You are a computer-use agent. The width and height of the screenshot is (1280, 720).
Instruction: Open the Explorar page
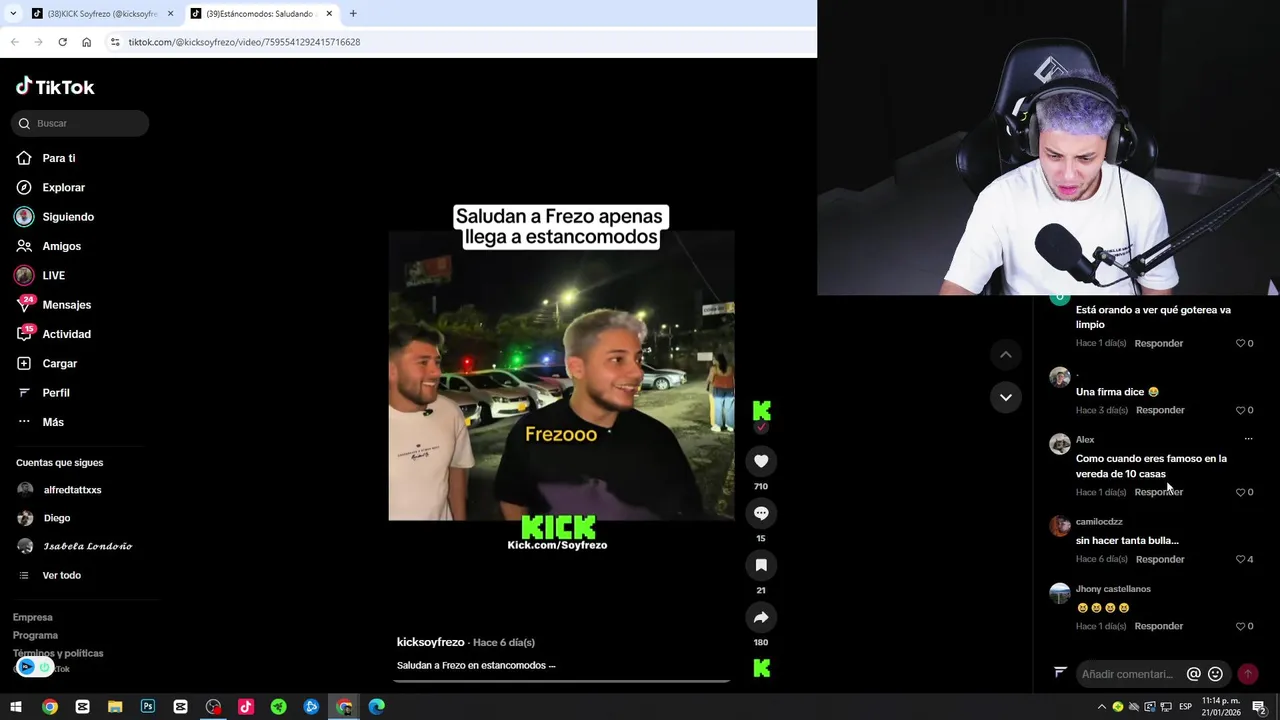pos(51,188)
